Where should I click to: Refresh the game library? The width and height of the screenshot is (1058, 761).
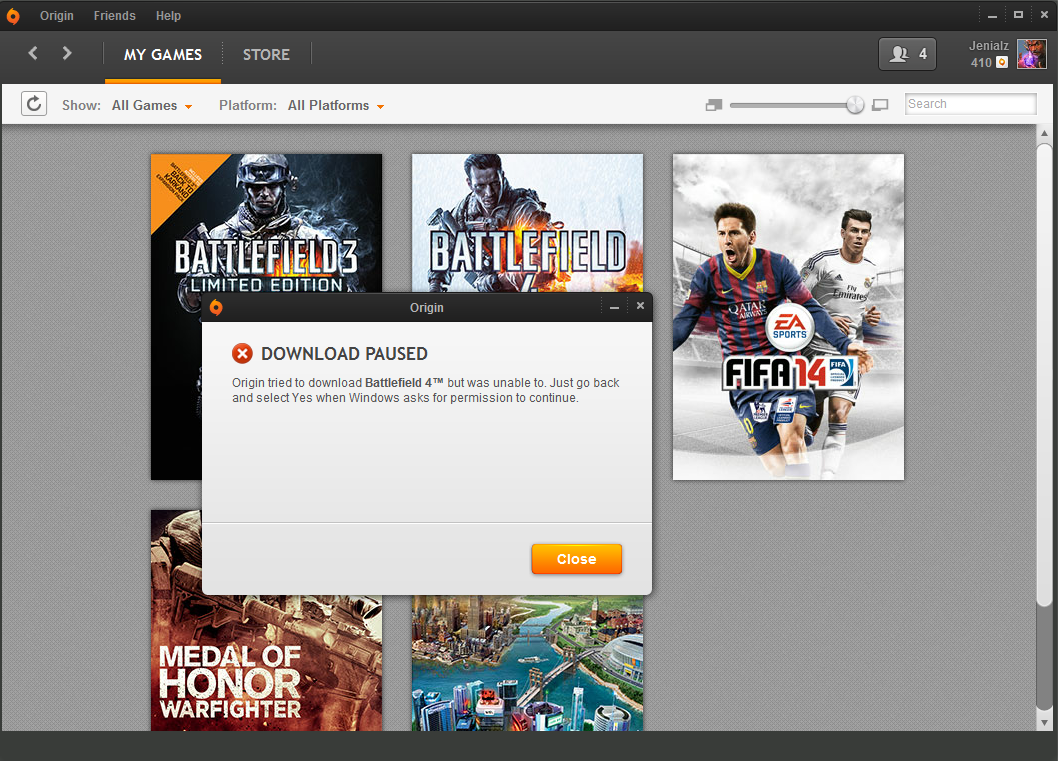click(x=34, y=104)
